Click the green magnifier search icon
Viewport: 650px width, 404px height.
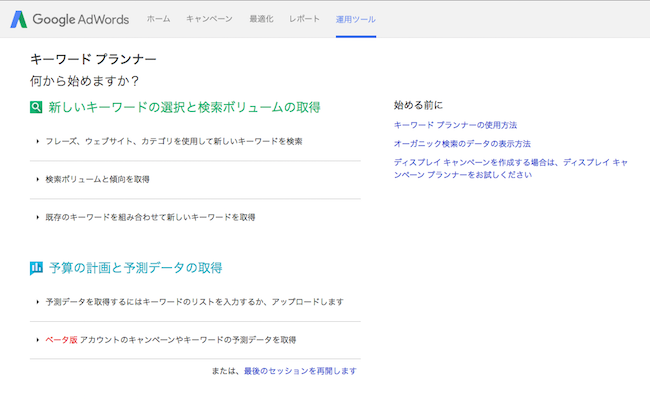(36, 107)
